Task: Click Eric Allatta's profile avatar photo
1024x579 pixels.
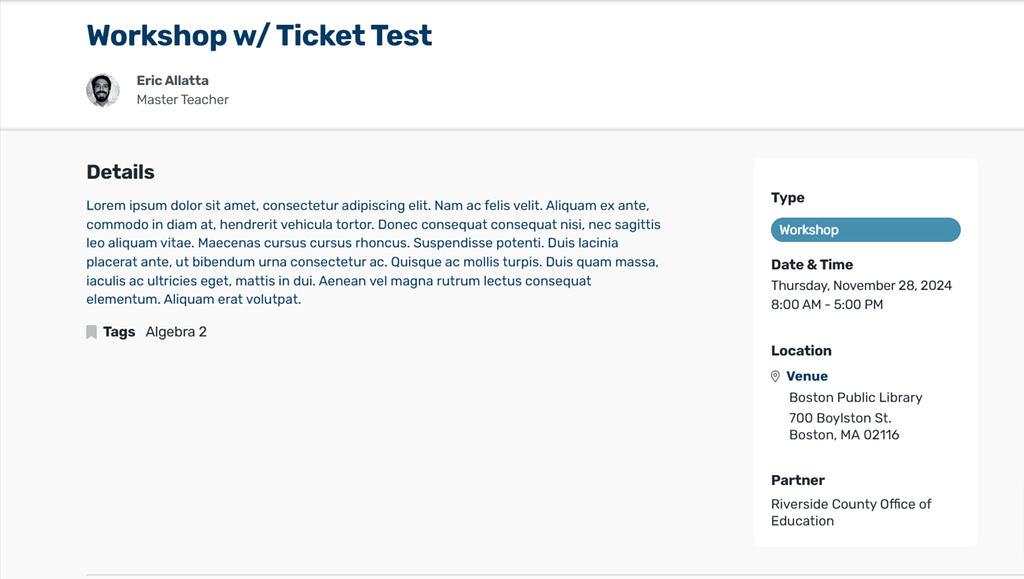Action: pos(103,90)
